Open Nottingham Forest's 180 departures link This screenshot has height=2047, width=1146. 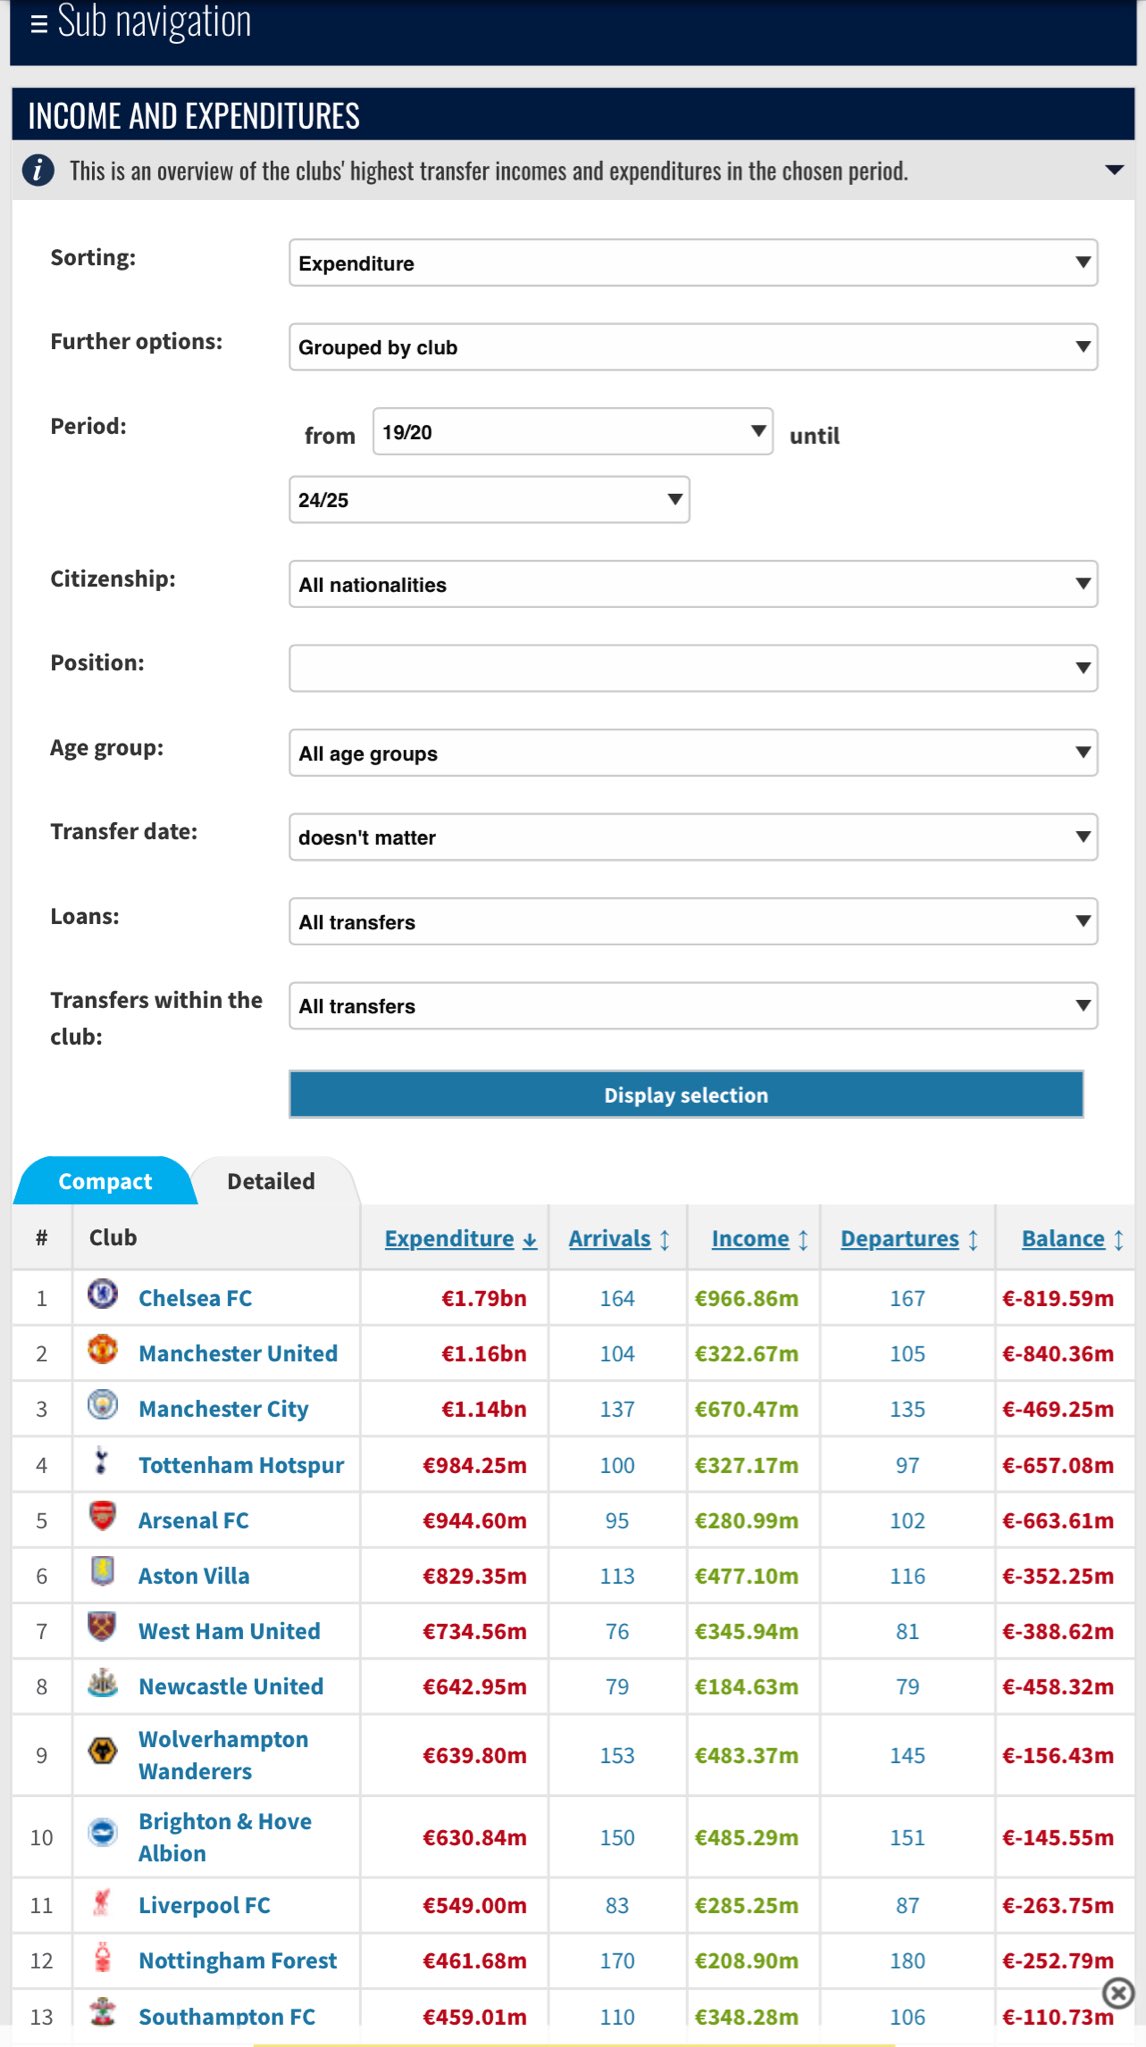(x=907, y=1960)
